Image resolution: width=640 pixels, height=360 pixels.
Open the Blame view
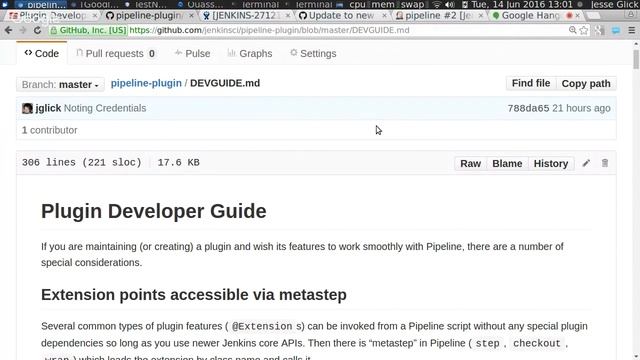click(x=507, y=163)
